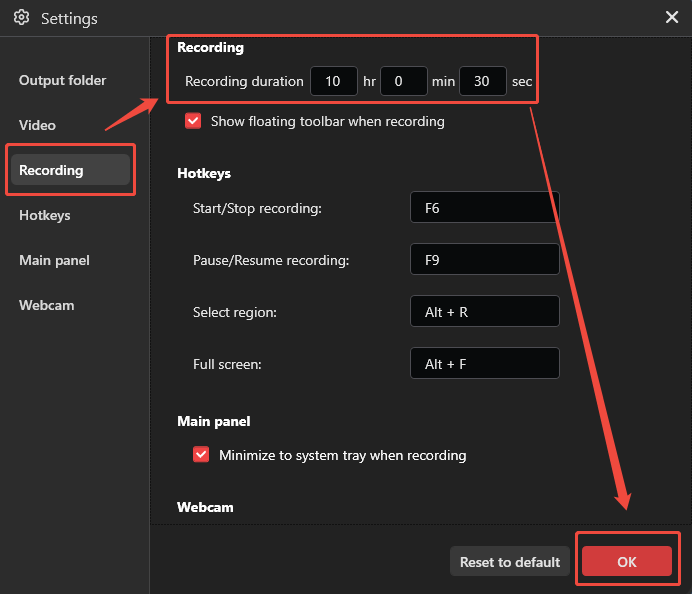Click the Settings title text
The image size is (692, 594).
tap(69, 19)
